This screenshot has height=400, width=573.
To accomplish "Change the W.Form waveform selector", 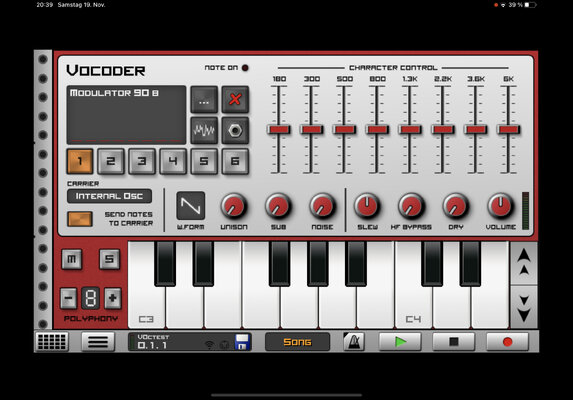I will [190, 206].
